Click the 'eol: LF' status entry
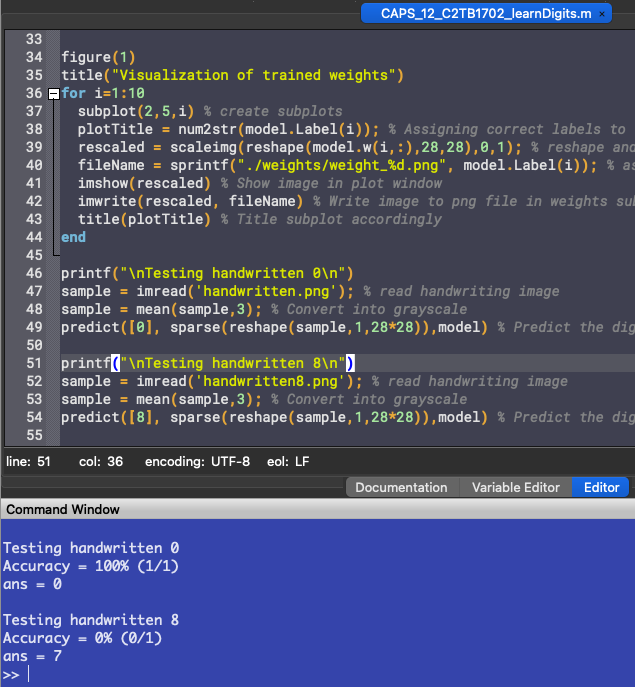Image resolution: width=635 pixels, height=687 pixels. click(288, 461)
